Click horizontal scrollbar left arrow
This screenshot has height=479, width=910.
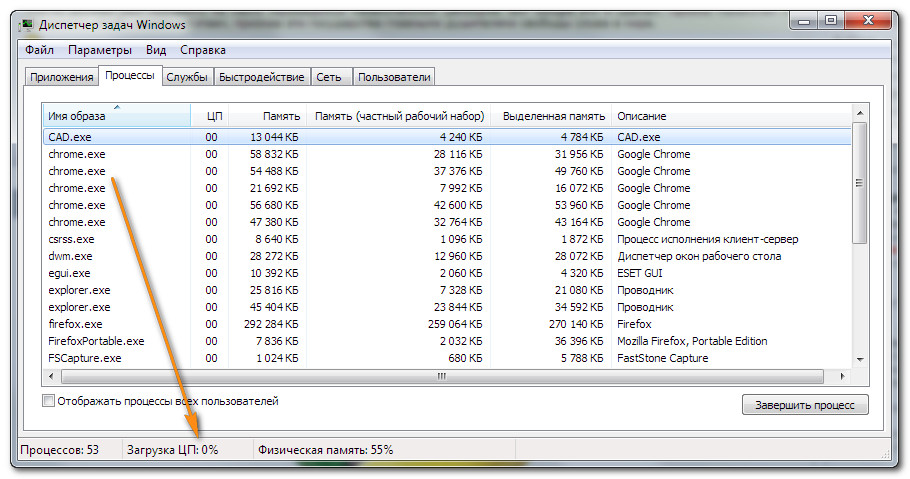point(51,376)
